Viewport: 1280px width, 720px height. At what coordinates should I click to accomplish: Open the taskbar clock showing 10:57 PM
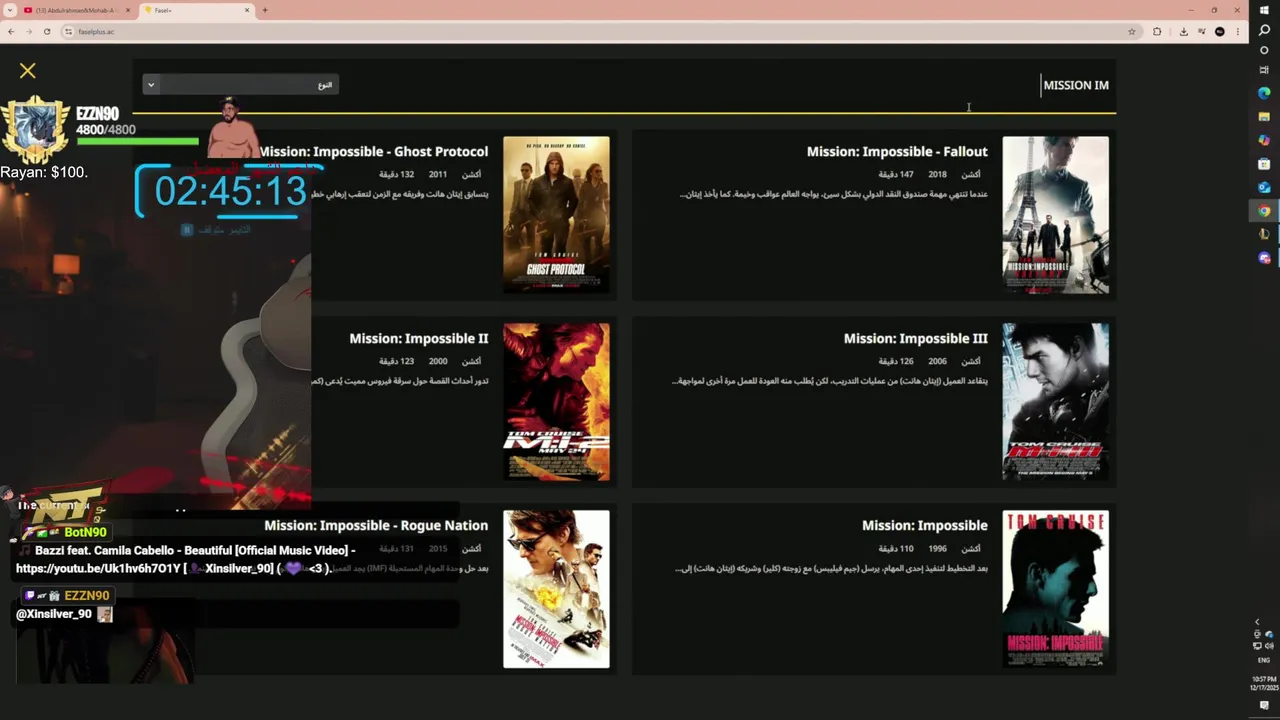[x=1264, y=684]
